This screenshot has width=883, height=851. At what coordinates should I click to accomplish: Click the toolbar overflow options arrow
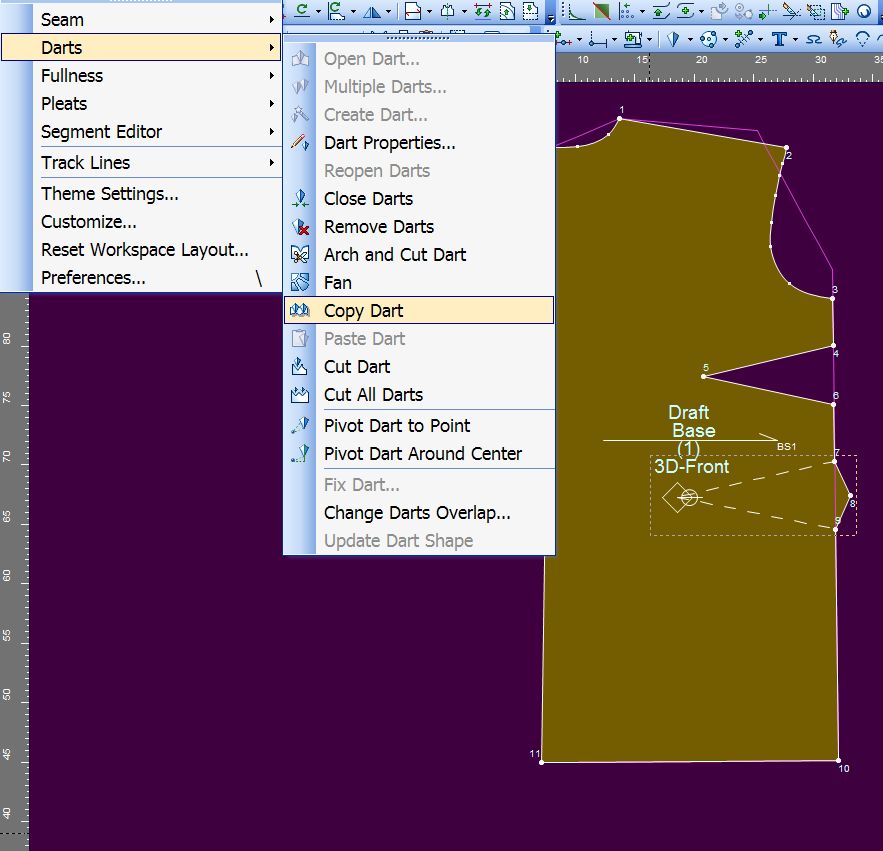[x=551, y=19]
